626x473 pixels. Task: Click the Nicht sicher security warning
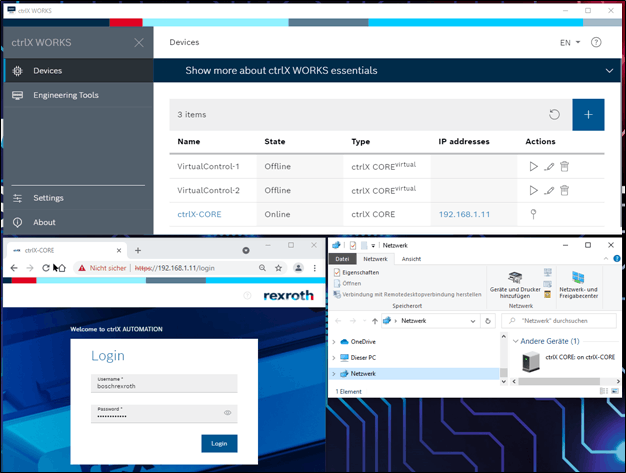102,268
